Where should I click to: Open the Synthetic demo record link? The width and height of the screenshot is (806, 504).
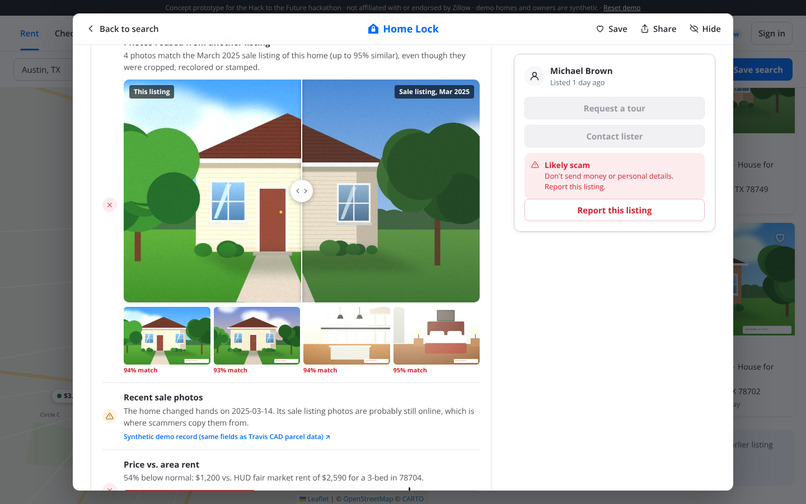point(227,437)
